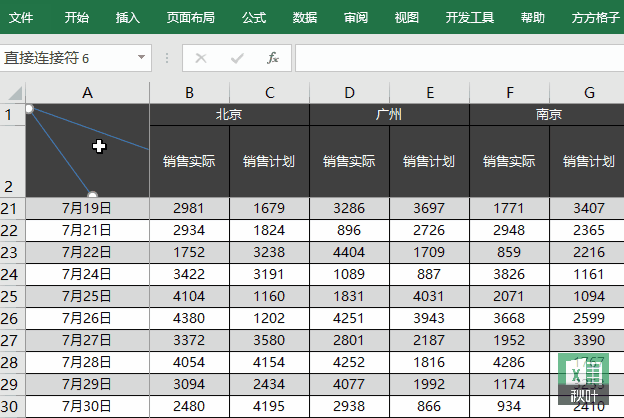
Task: Click the confirm checkmark formula icon
Action: [x=237, y=59]
